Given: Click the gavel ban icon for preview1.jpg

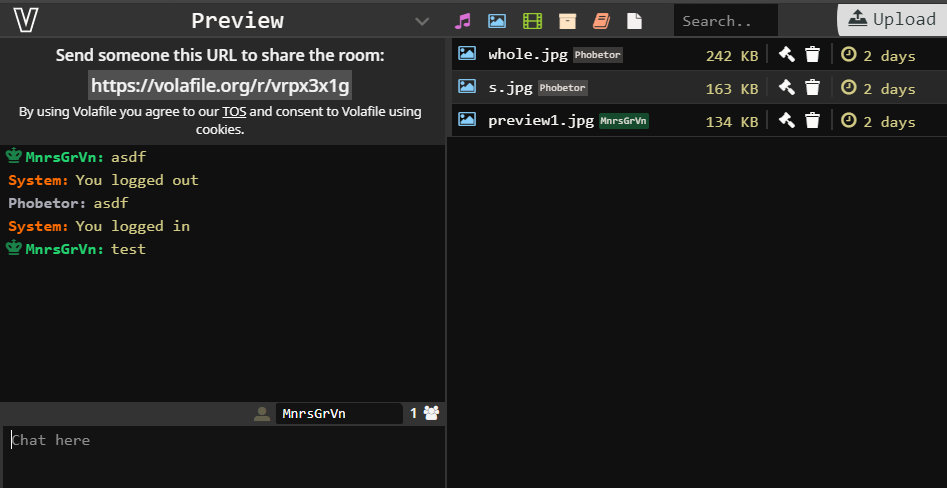Looking at the screenshot, I should tap(786, 121).
